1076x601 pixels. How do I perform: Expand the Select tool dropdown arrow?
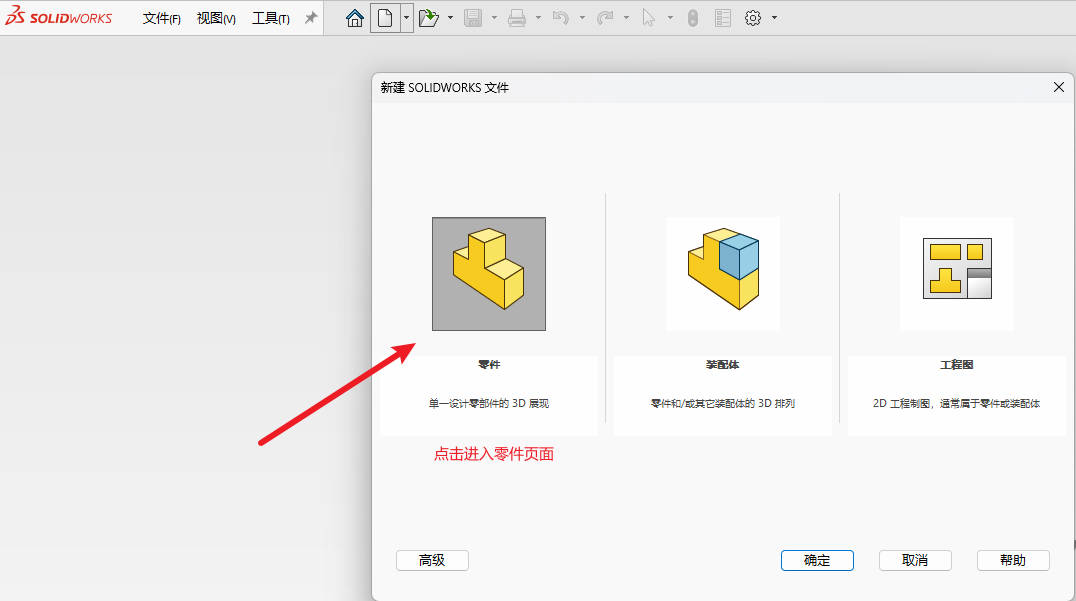tap(670, 18)
